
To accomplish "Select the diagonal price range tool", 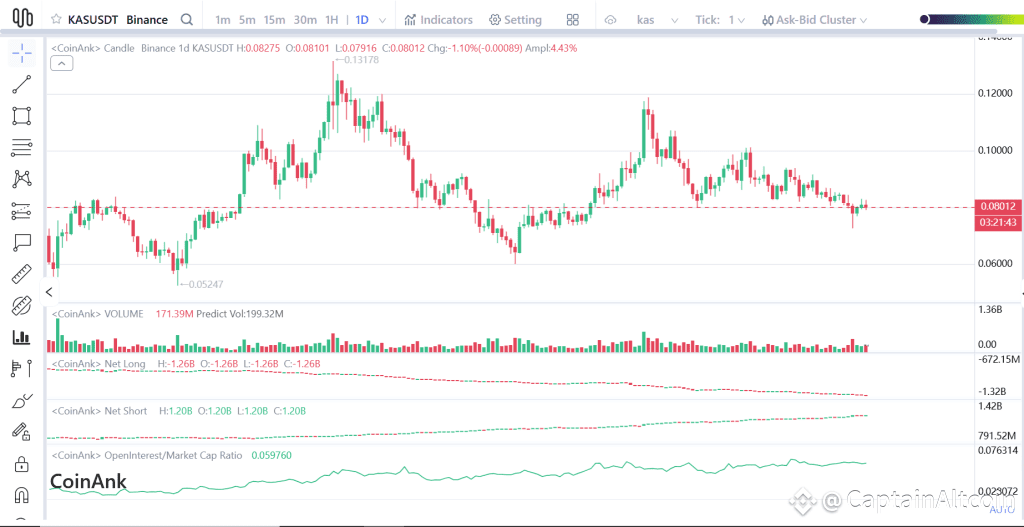I will (22, 306).
